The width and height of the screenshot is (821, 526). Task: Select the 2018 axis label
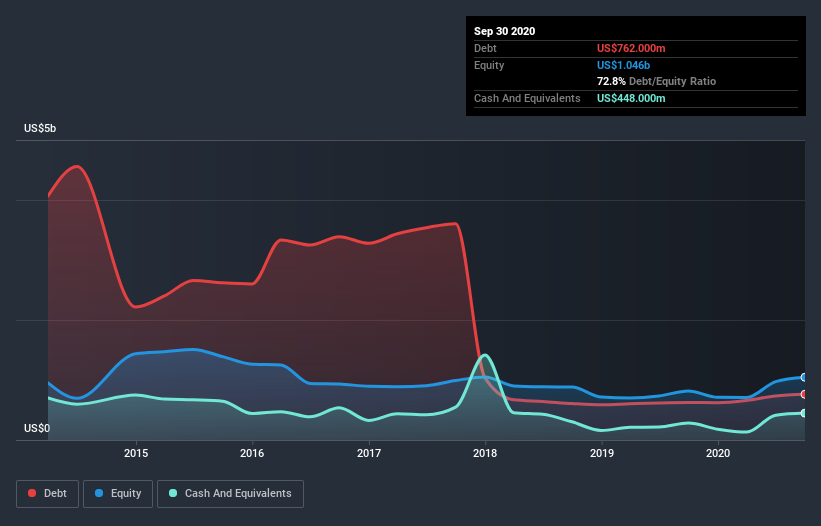click(485, 453)
